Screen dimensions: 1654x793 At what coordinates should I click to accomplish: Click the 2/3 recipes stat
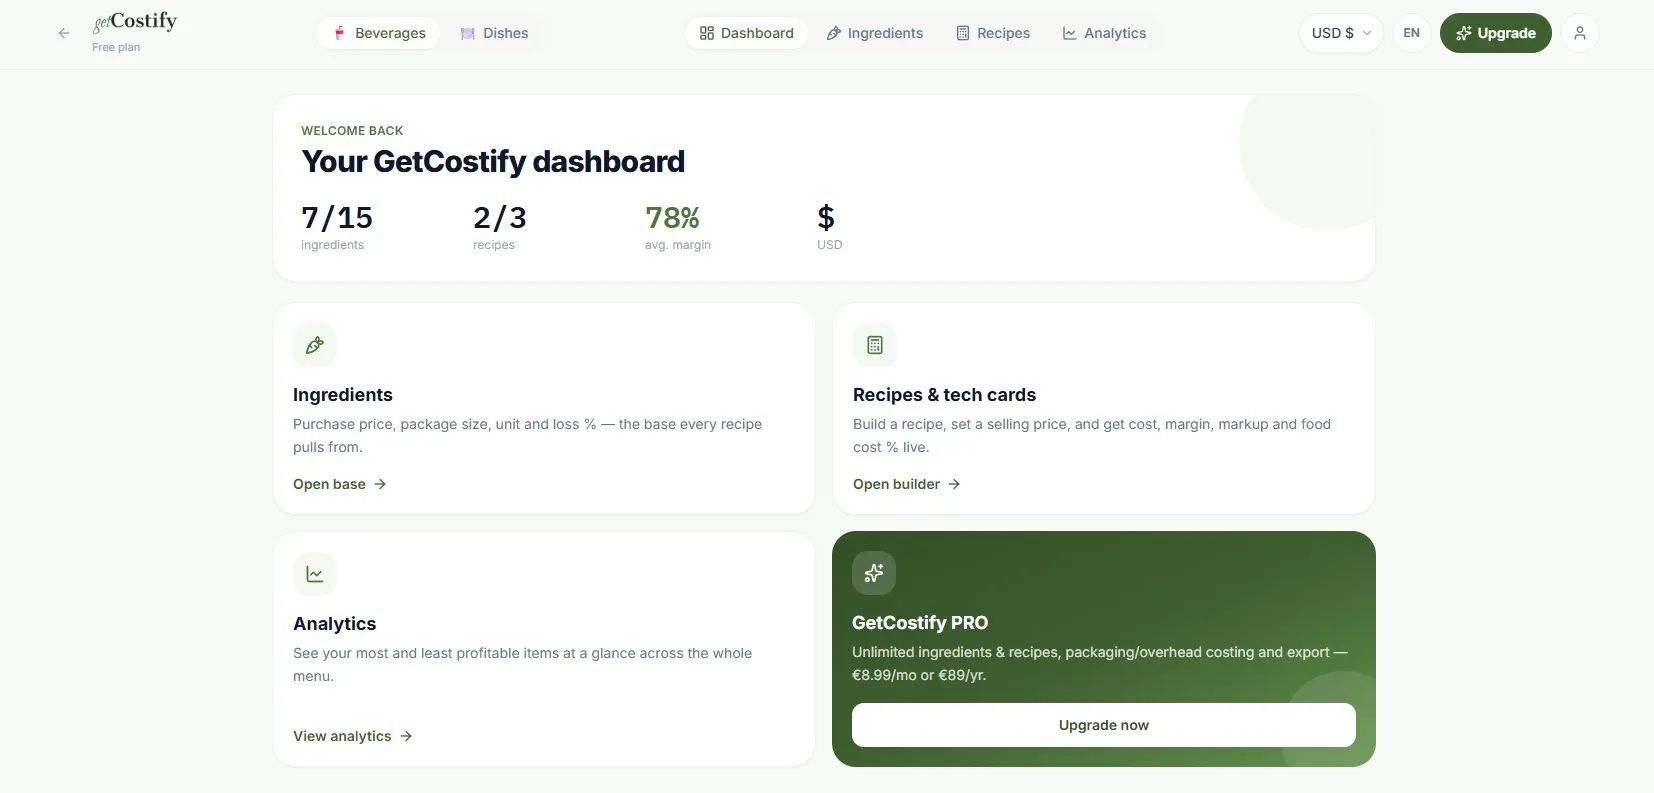[500, 227]
